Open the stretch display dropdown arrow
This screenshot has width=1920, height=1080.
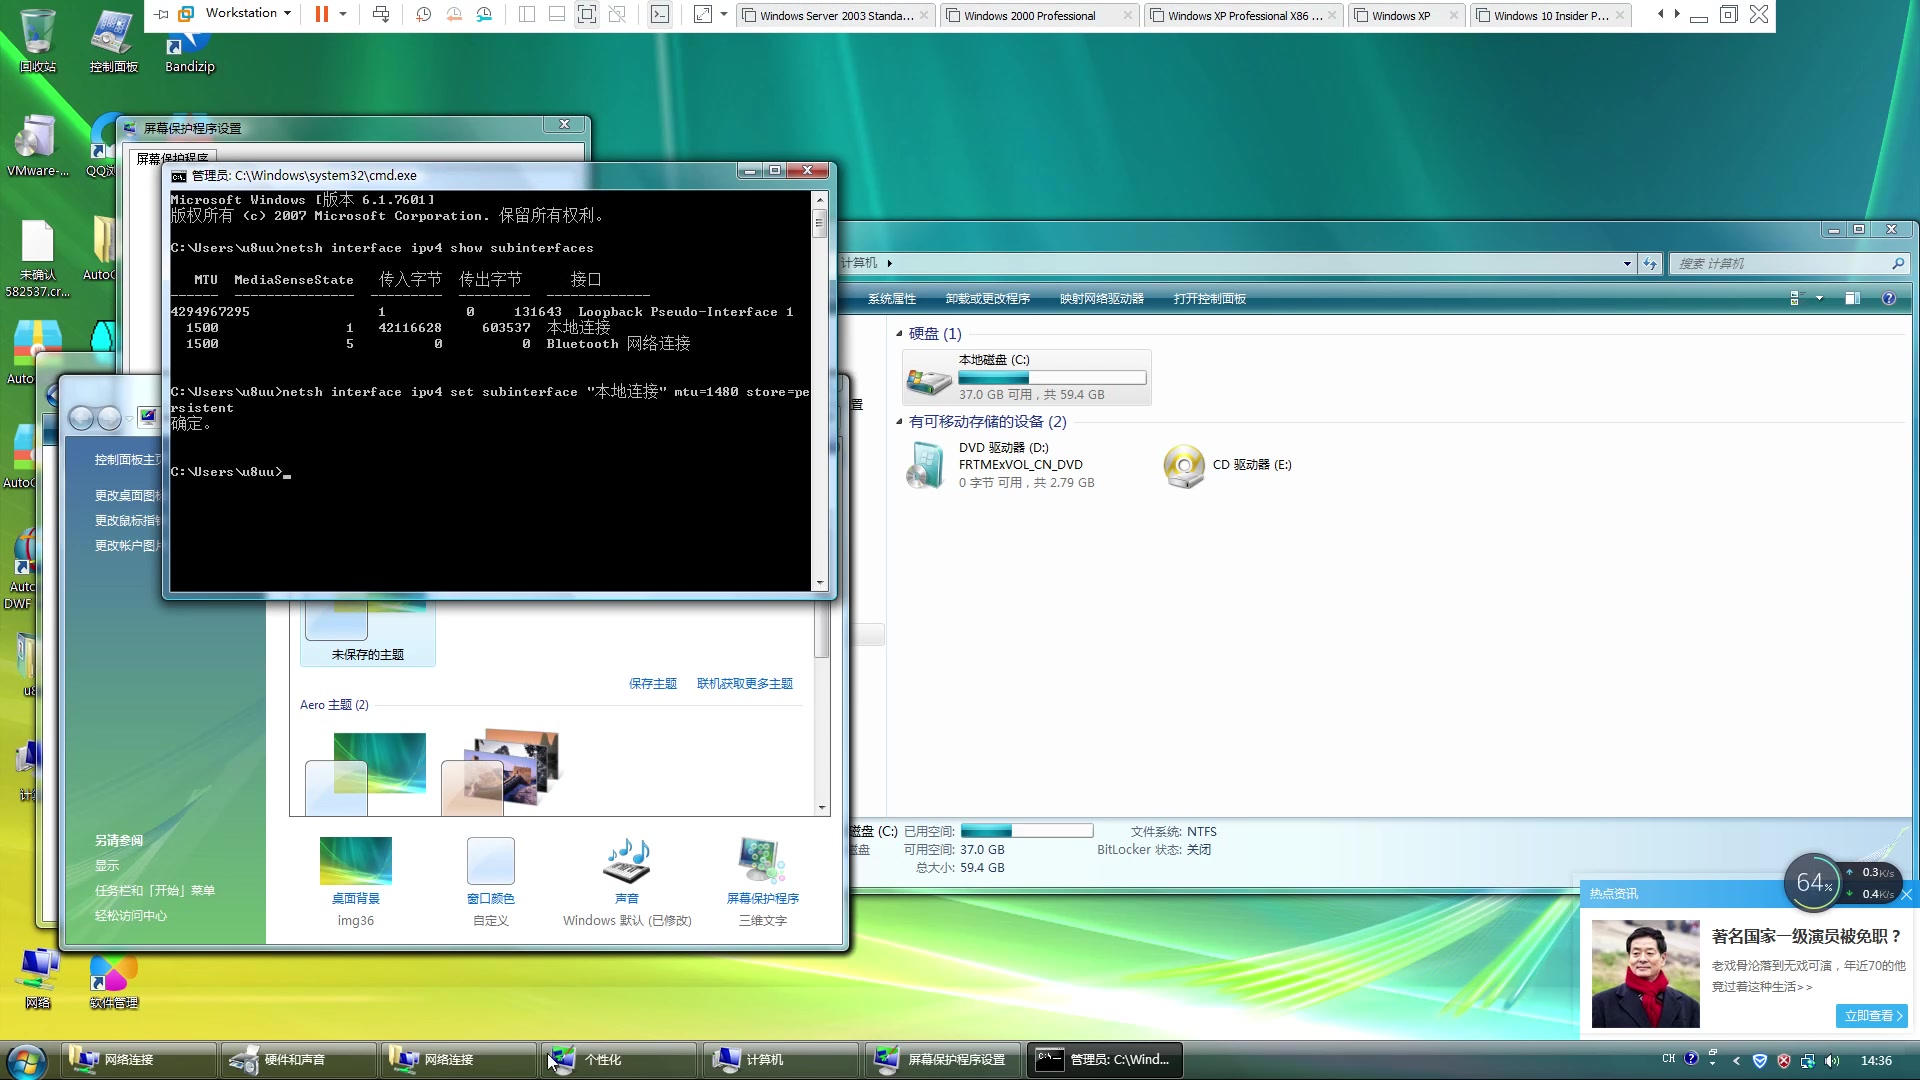(x=724, y=14)
